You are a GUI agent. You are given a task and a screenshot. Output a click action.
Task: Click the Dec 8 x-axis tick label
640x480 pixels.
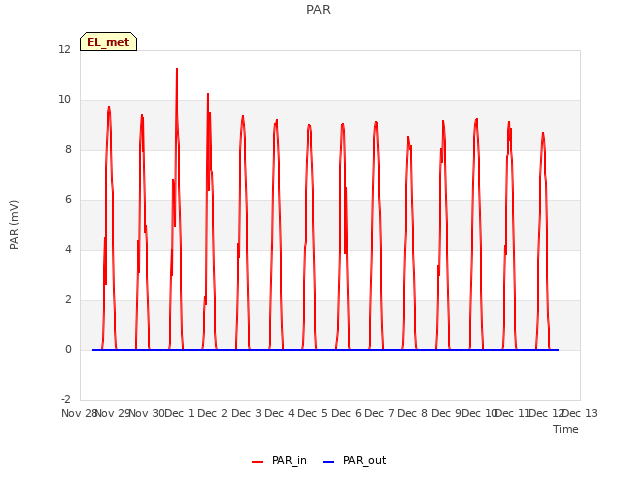point(413,413)
